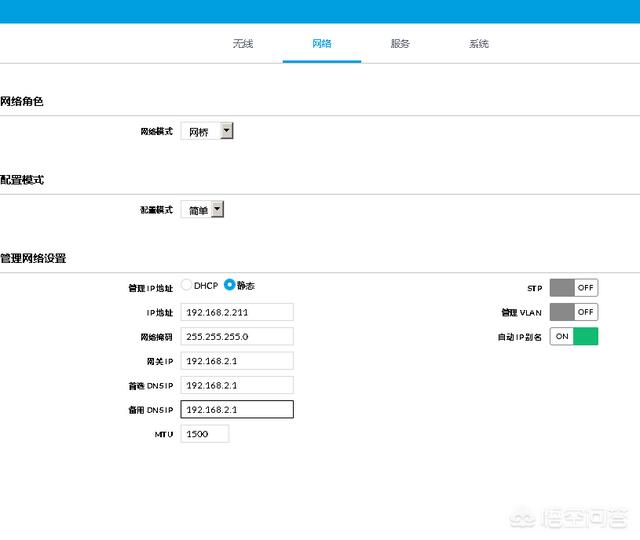Screen dimensions: 640x540
Task: Open the 服务 tab
Action: click(400, 44)
